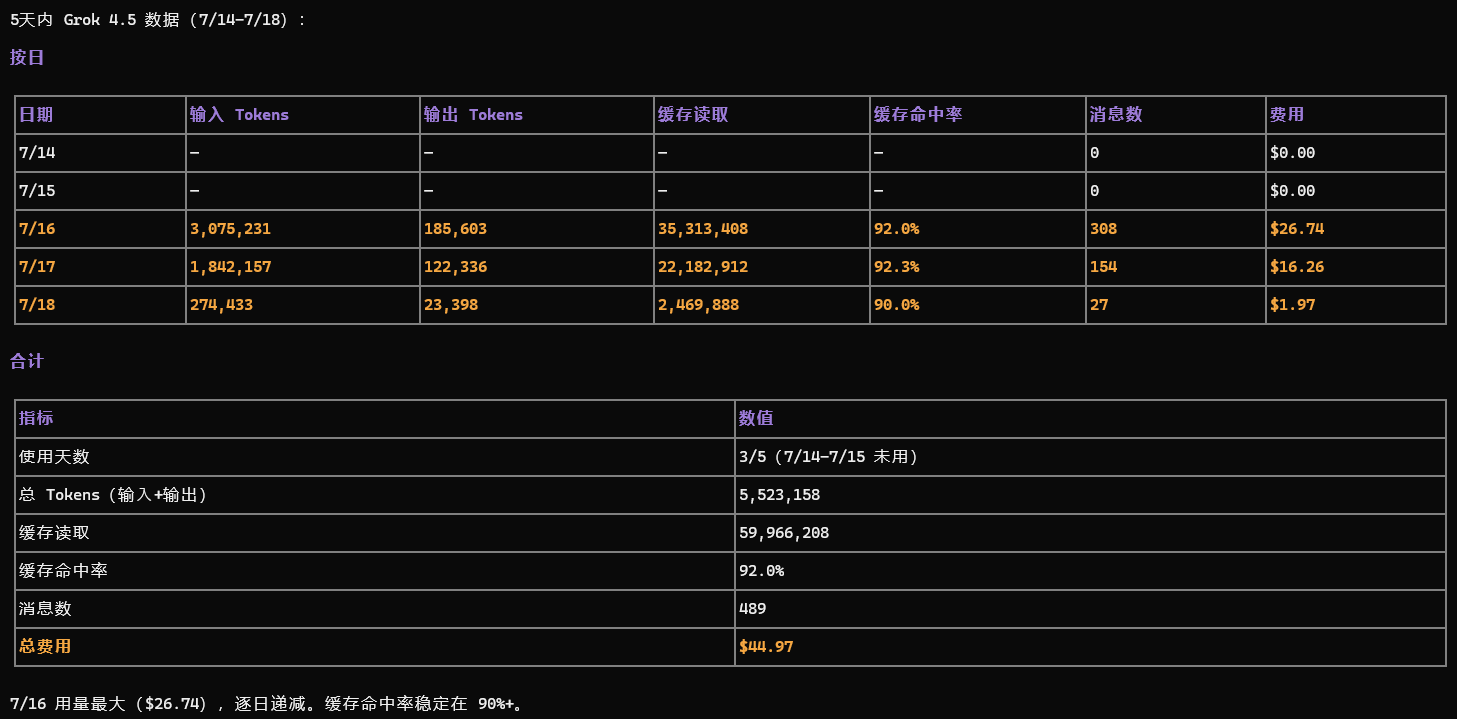1457x719 pixels.
Task: Click '92.0%' hit rate in the 7/16 row
Action: click(x=896, y=229)
